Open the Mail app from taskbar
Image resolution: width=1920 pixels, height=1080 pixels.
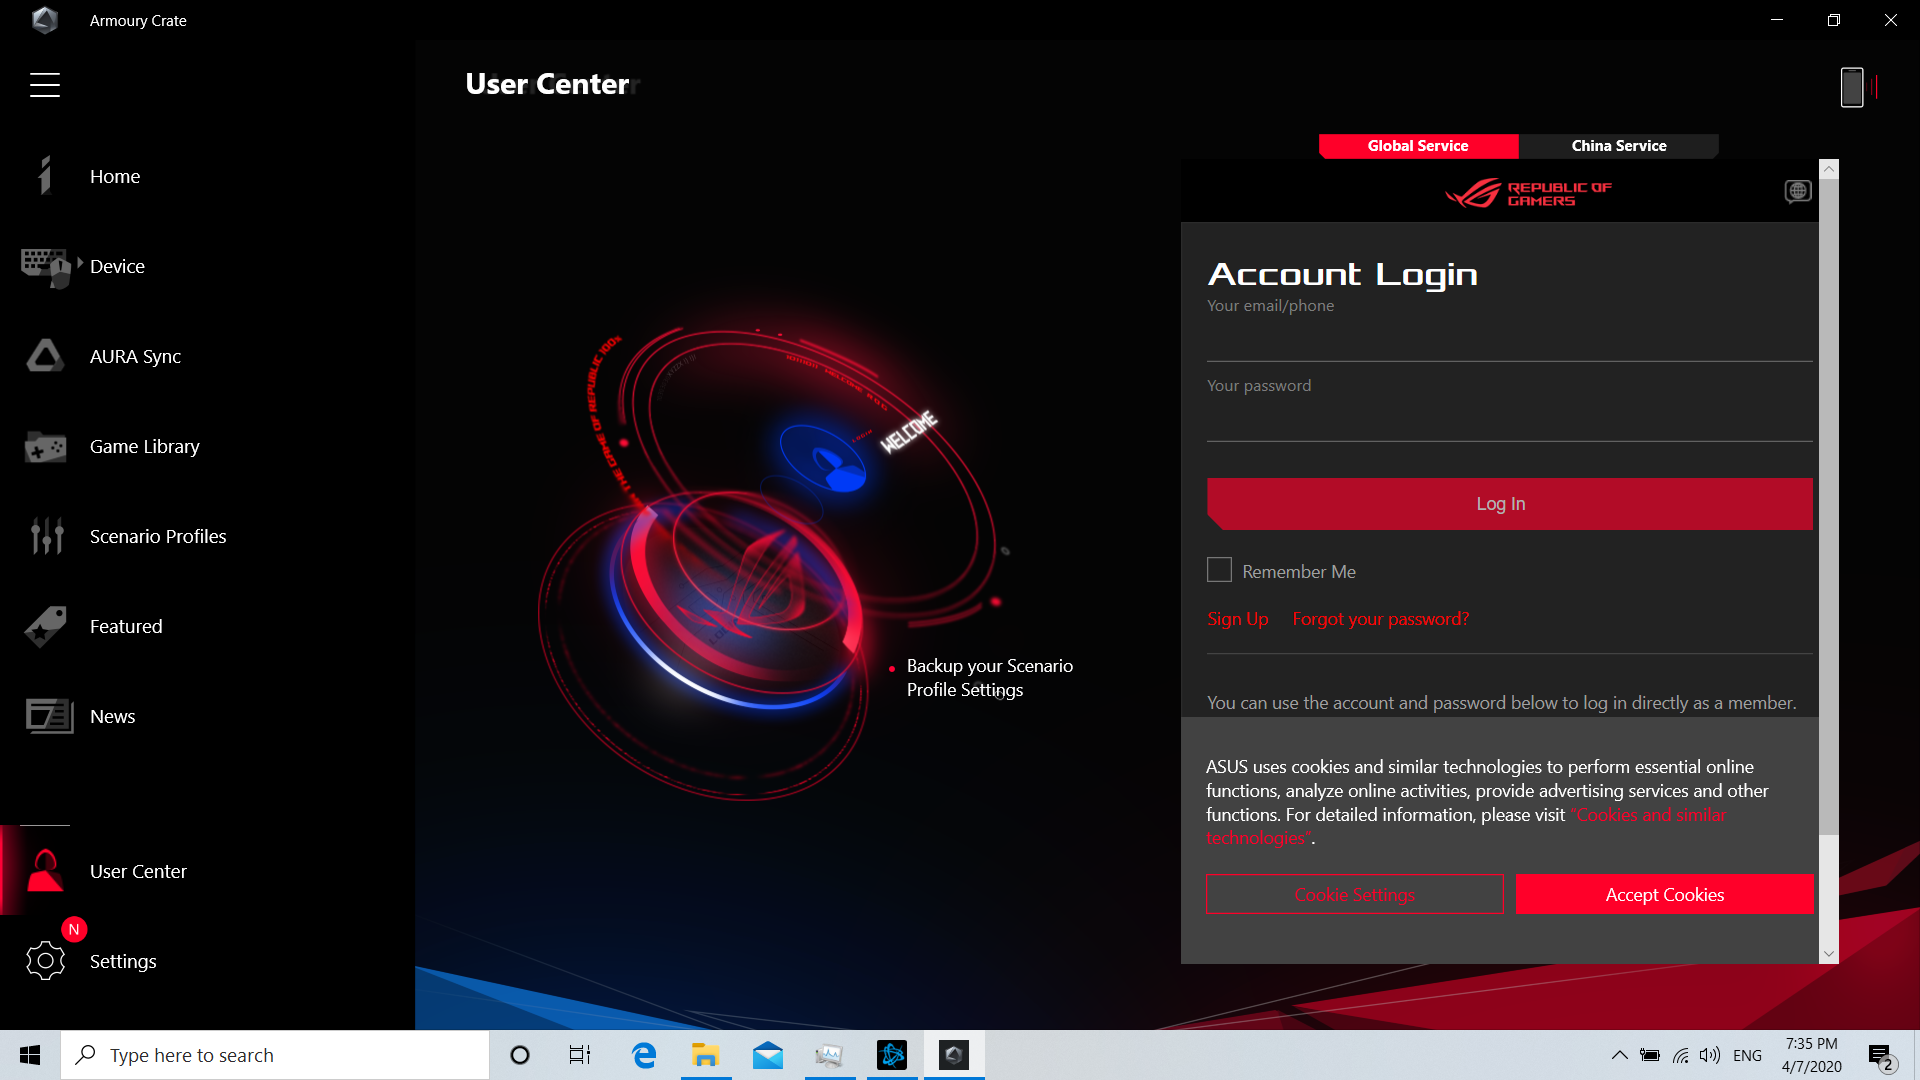point(768,1055)
